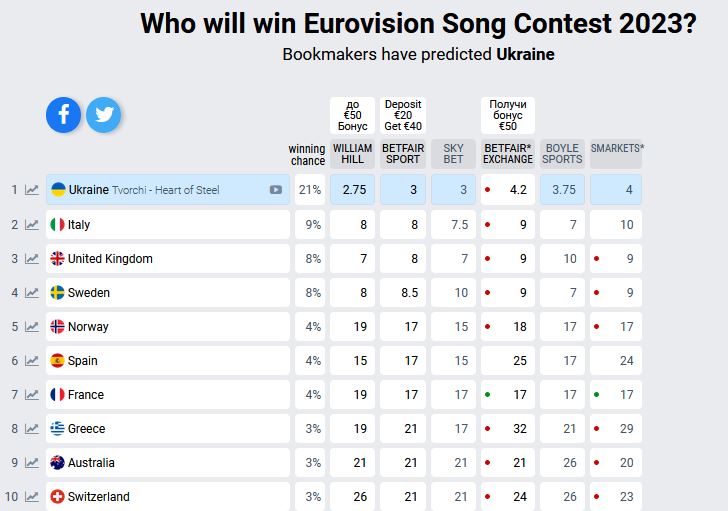Screen dimensions: 728x511
Task: Open the United Kingdom entry row
Action: tap(168, 259)
